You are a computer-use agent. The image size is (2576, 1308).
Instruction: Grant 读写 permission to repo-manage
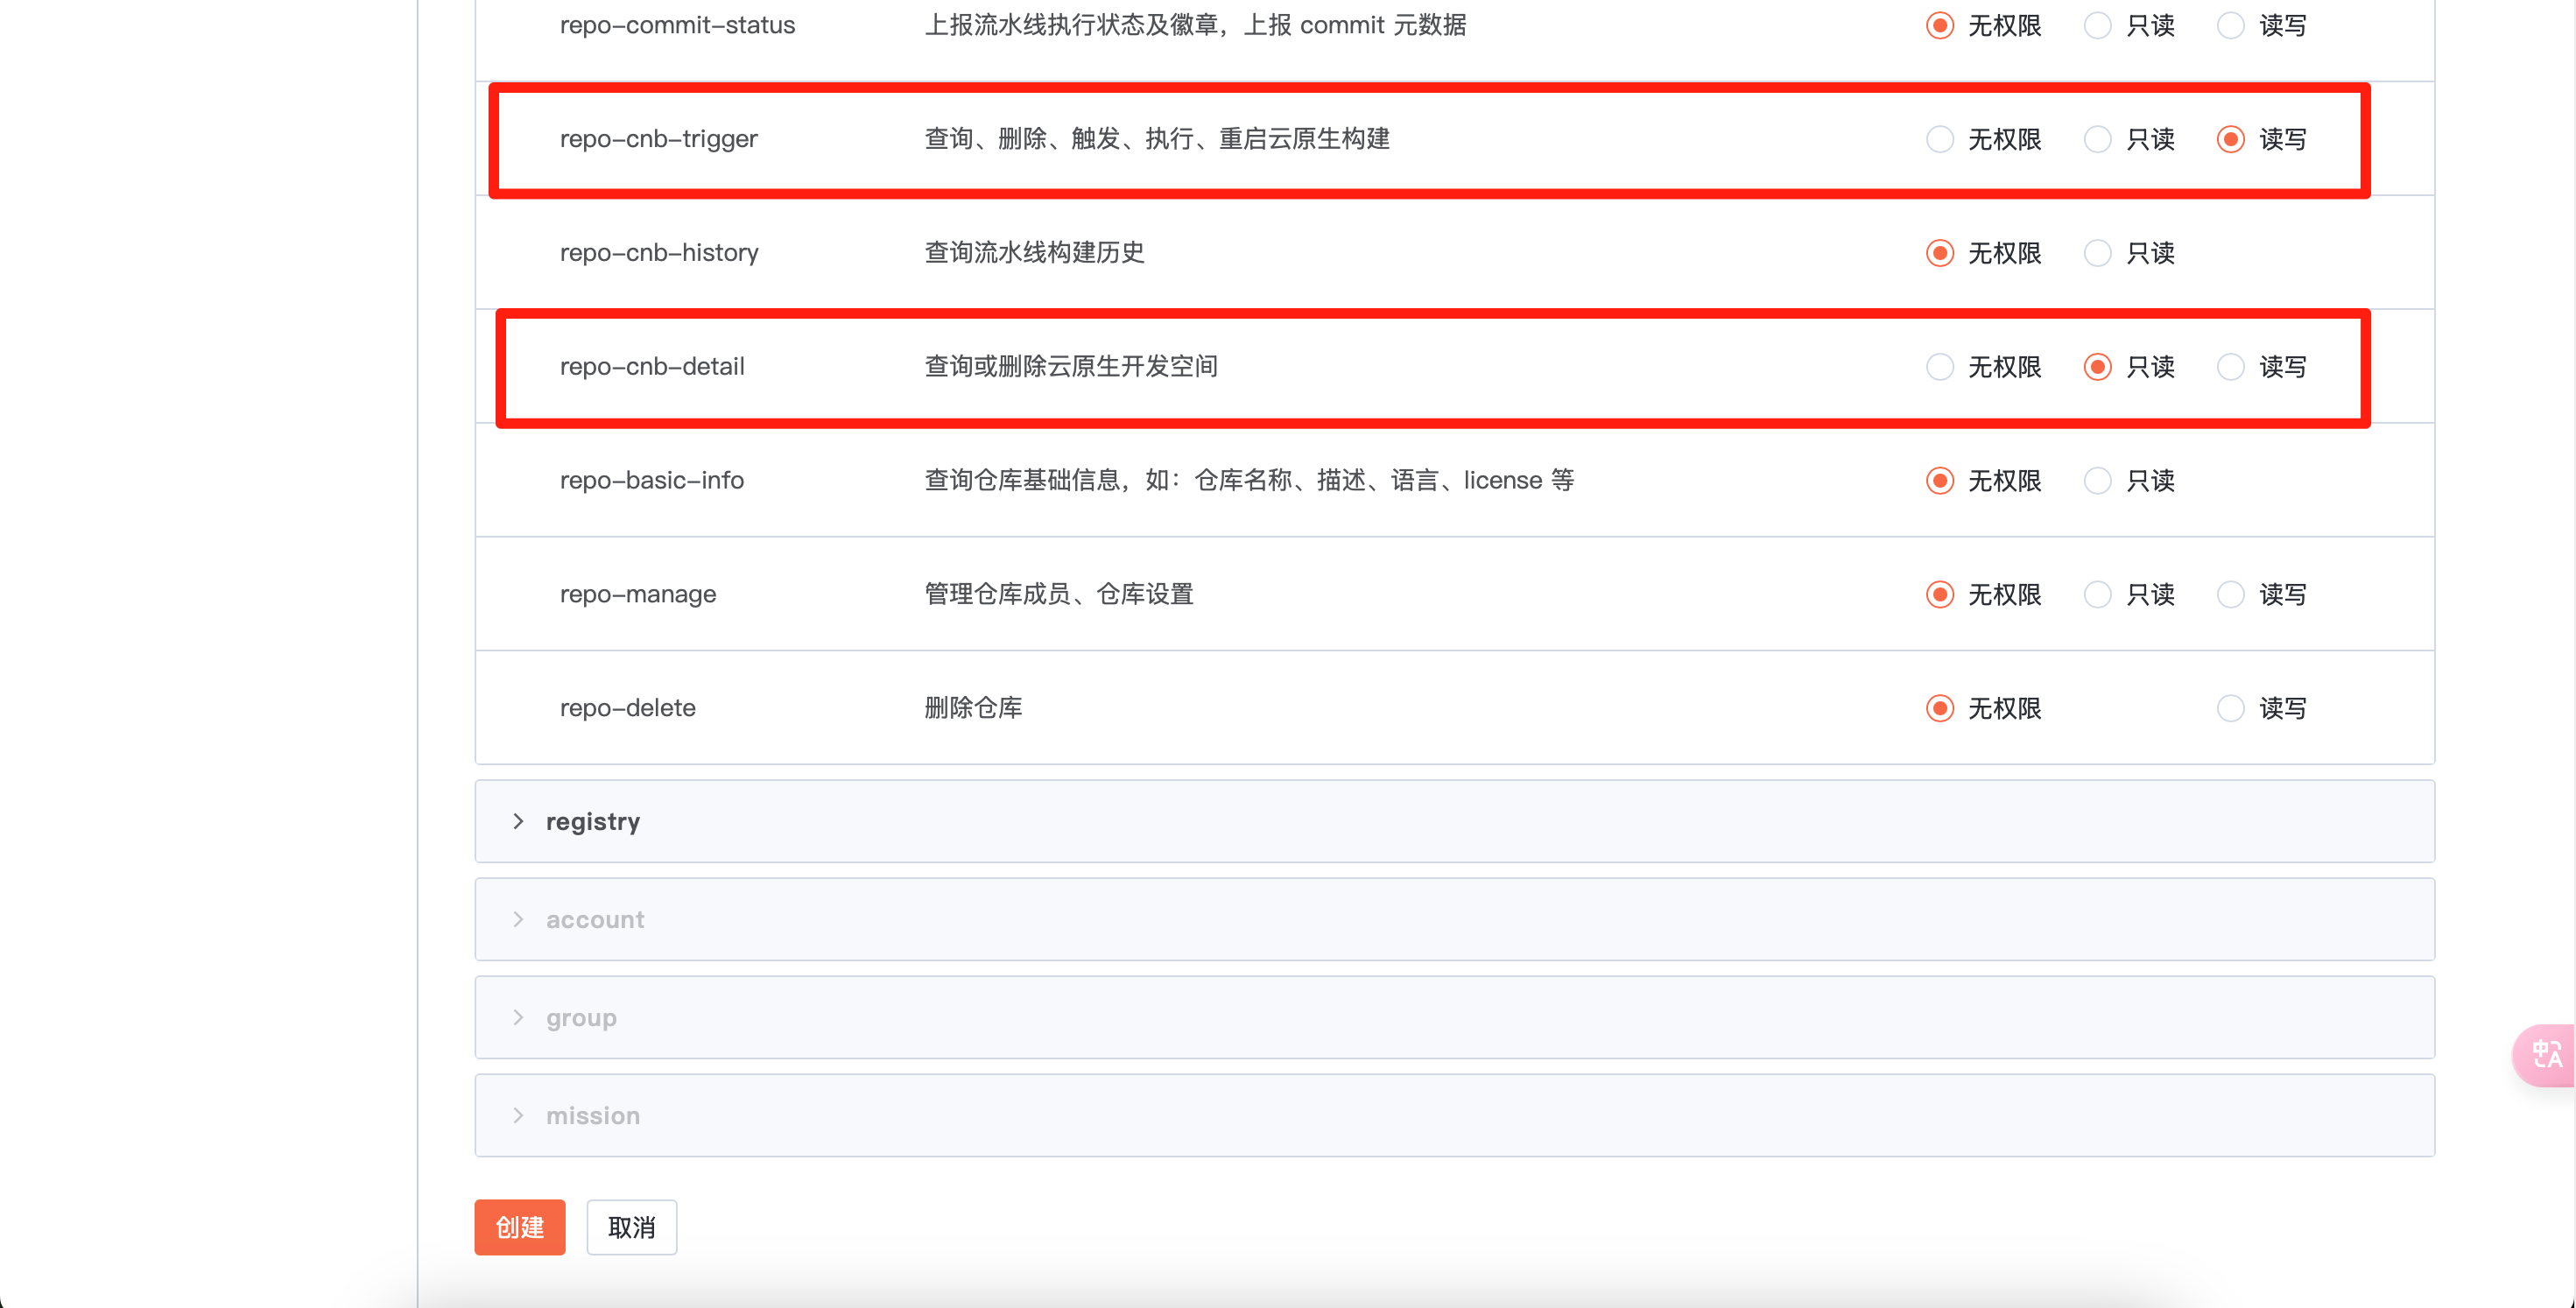(2229, 594)
